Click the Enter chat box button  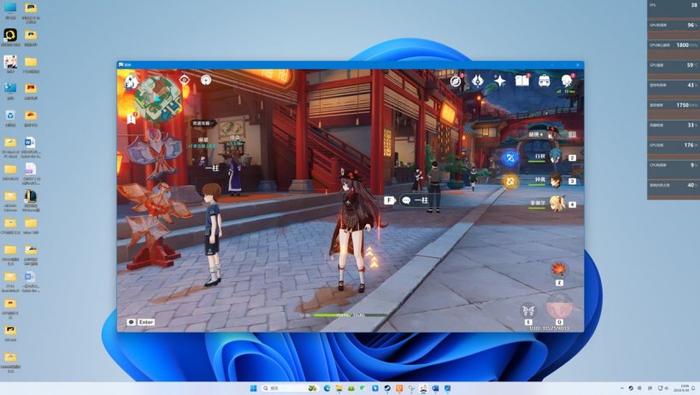click(141, 322)
